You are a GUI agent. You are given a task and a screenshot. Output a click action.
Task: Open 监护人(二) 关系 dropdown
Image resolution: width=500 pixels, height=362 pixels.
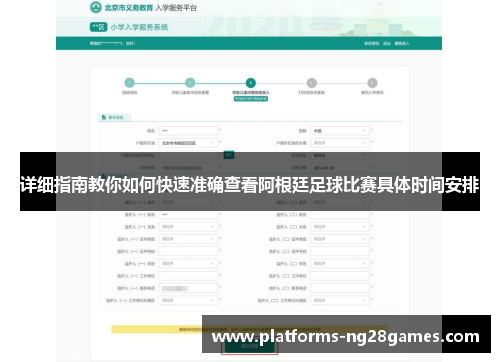tap(340, 227)
